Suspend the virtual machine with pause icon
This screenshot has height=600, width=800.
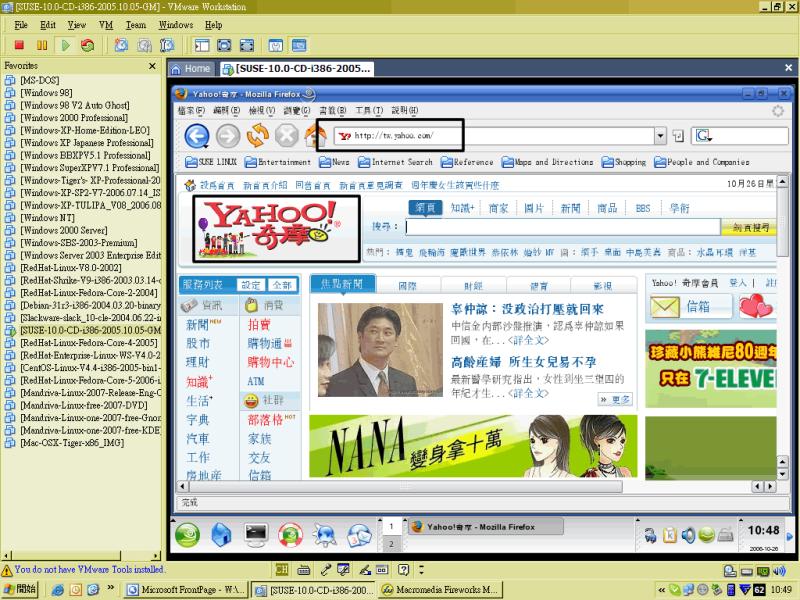pos(42,45)
